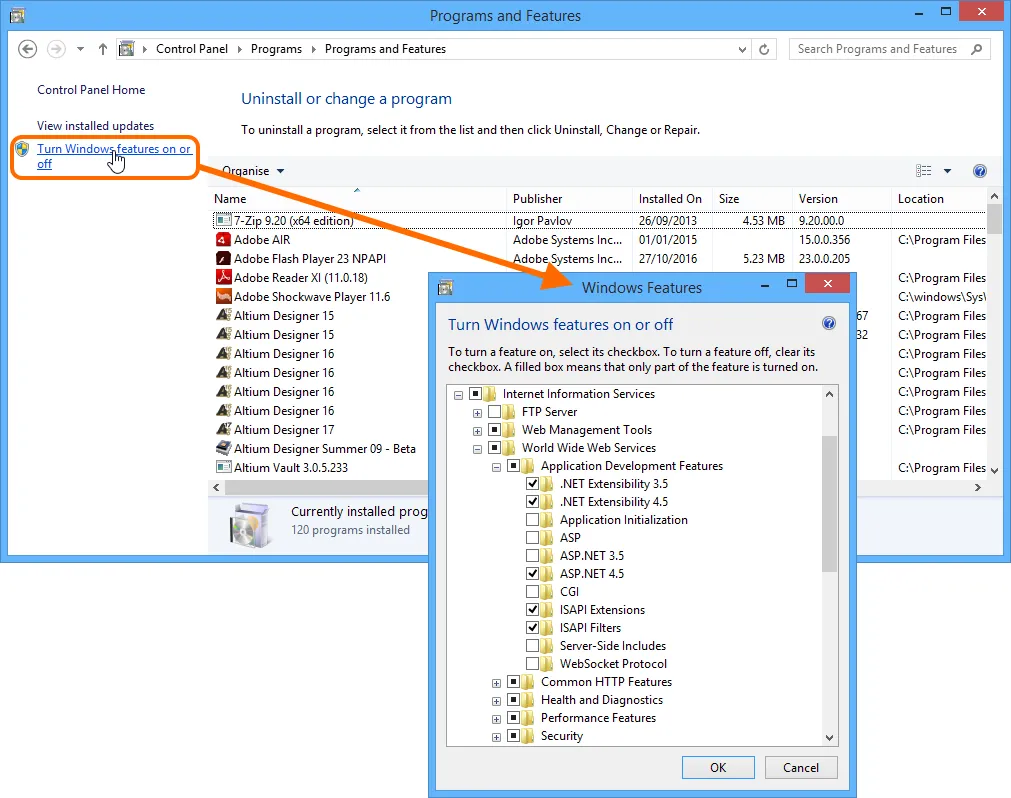The image size is (1011, 798).
Task: Disable the ISAPI Filters checkbox
Action: pos(533,628)
